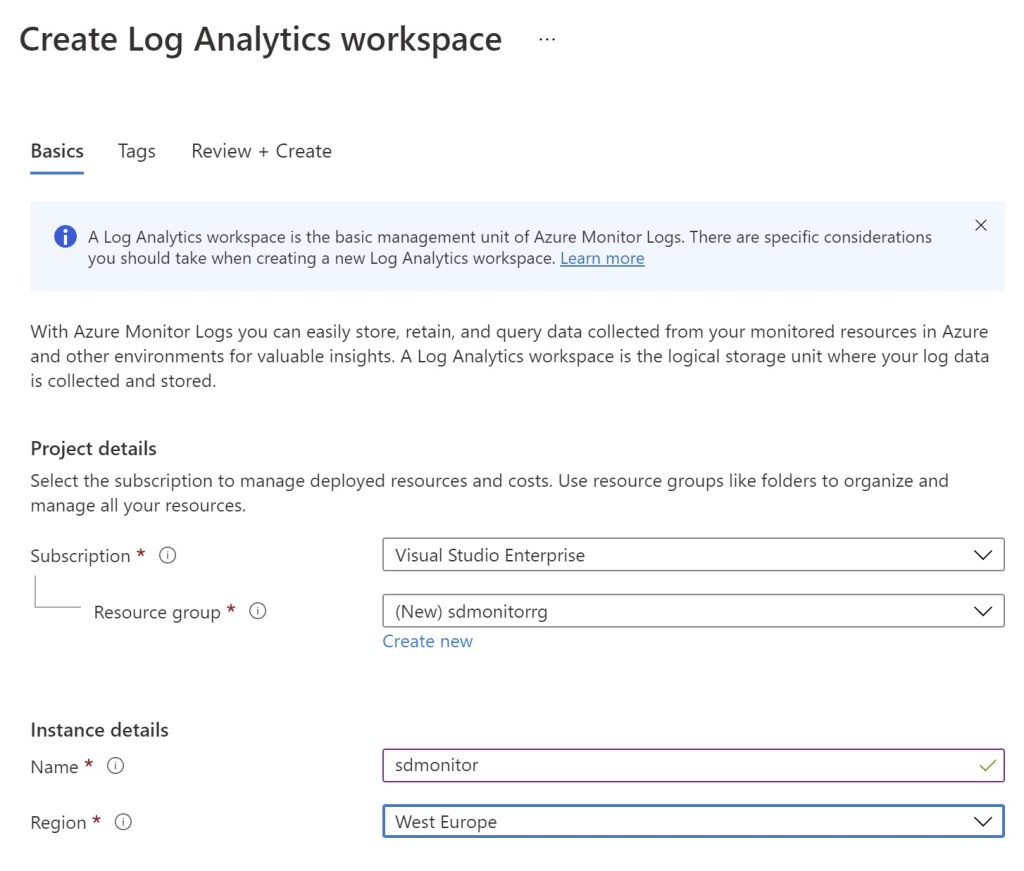This screenshot has height=871, width=1024.
Task: Click the Instance details heading
Action: [x=100, y=730]
